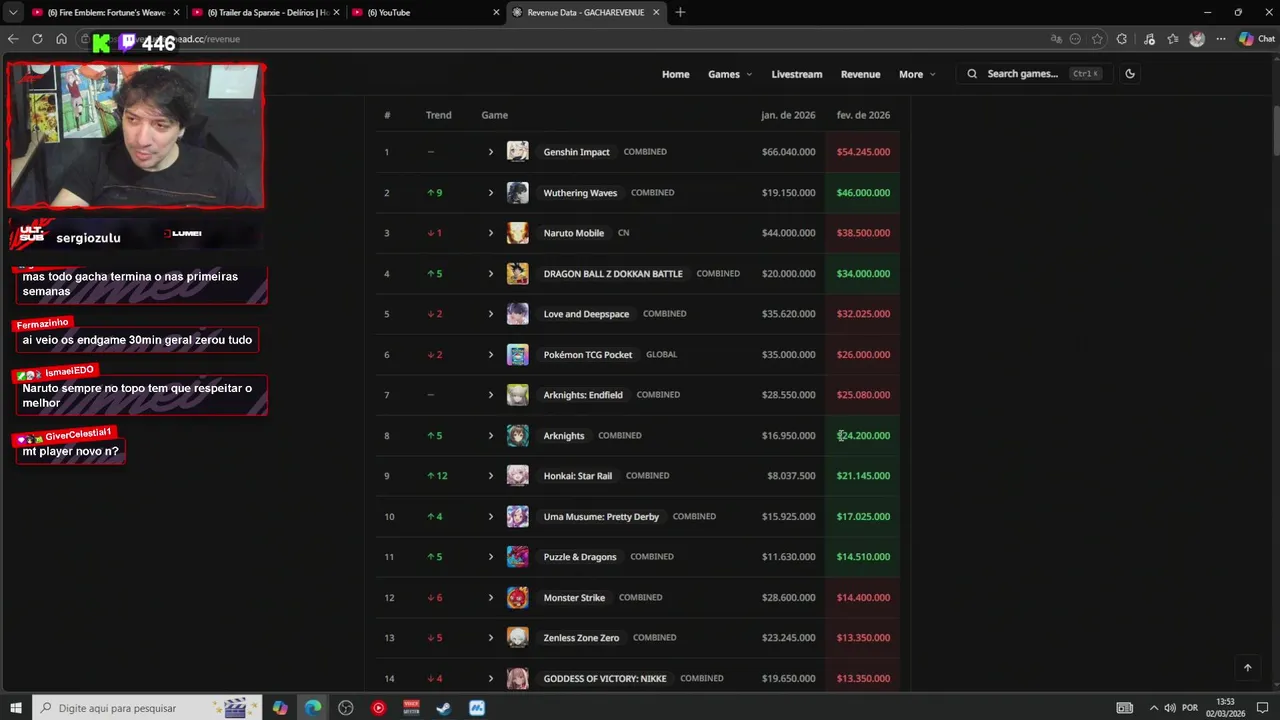
Task: Open the Games dropdown menu
Action: point(730,74)
